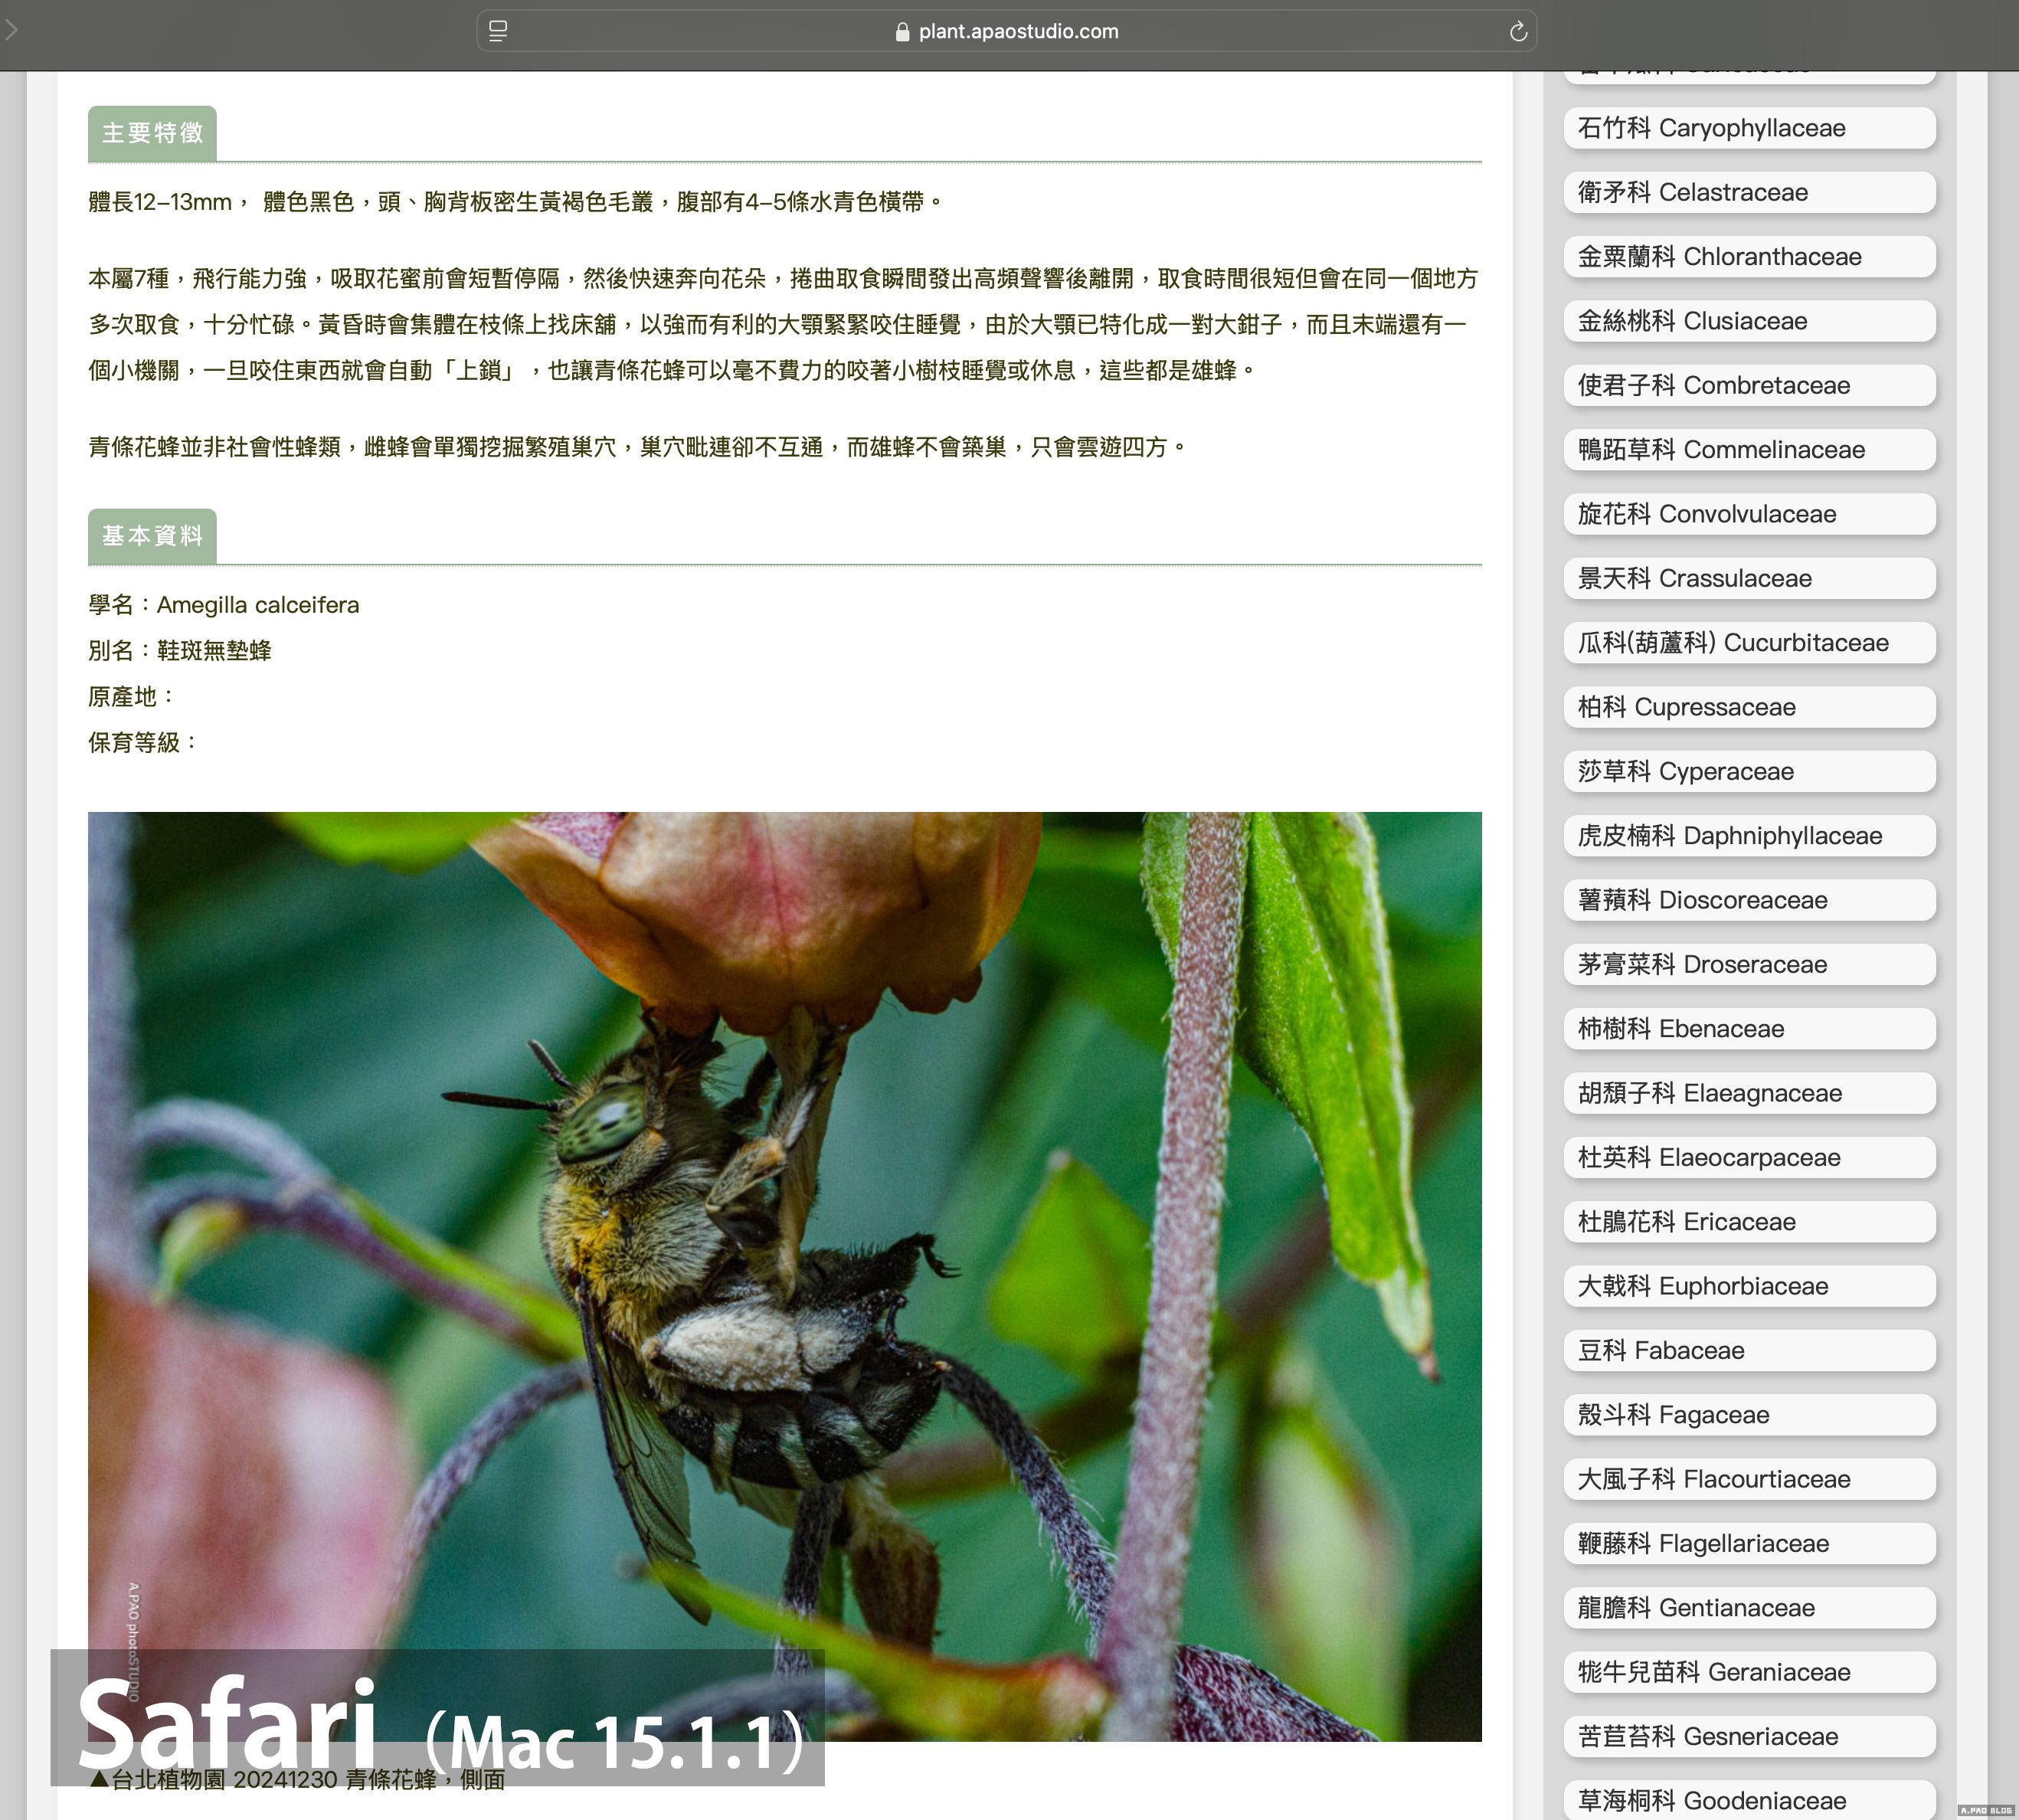The width and height of the screenshot is (2019, 1820).
Task: Open the 莎草科 Cyperaceae link
Action: (x=1749, y=771)
